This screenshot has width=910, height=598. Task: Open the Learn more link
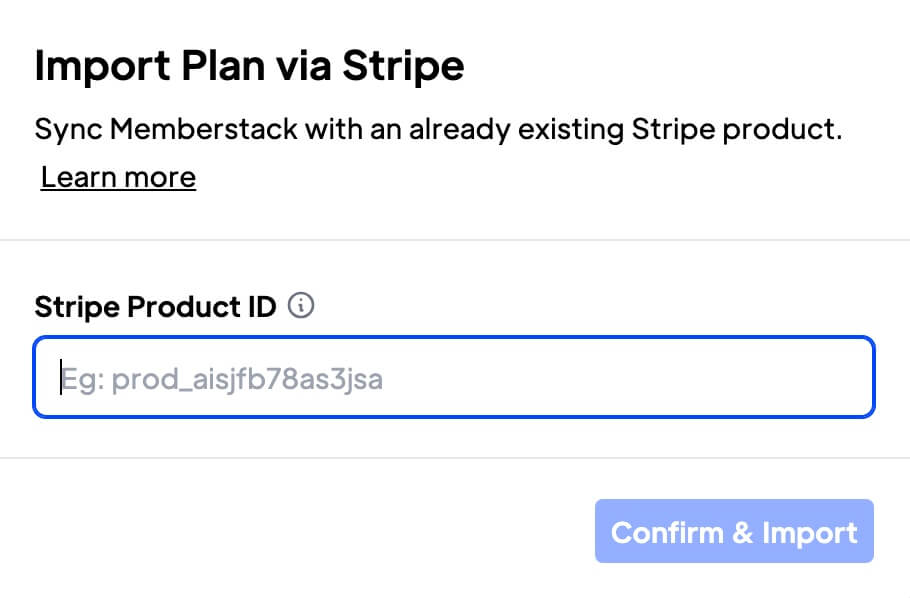118,177
